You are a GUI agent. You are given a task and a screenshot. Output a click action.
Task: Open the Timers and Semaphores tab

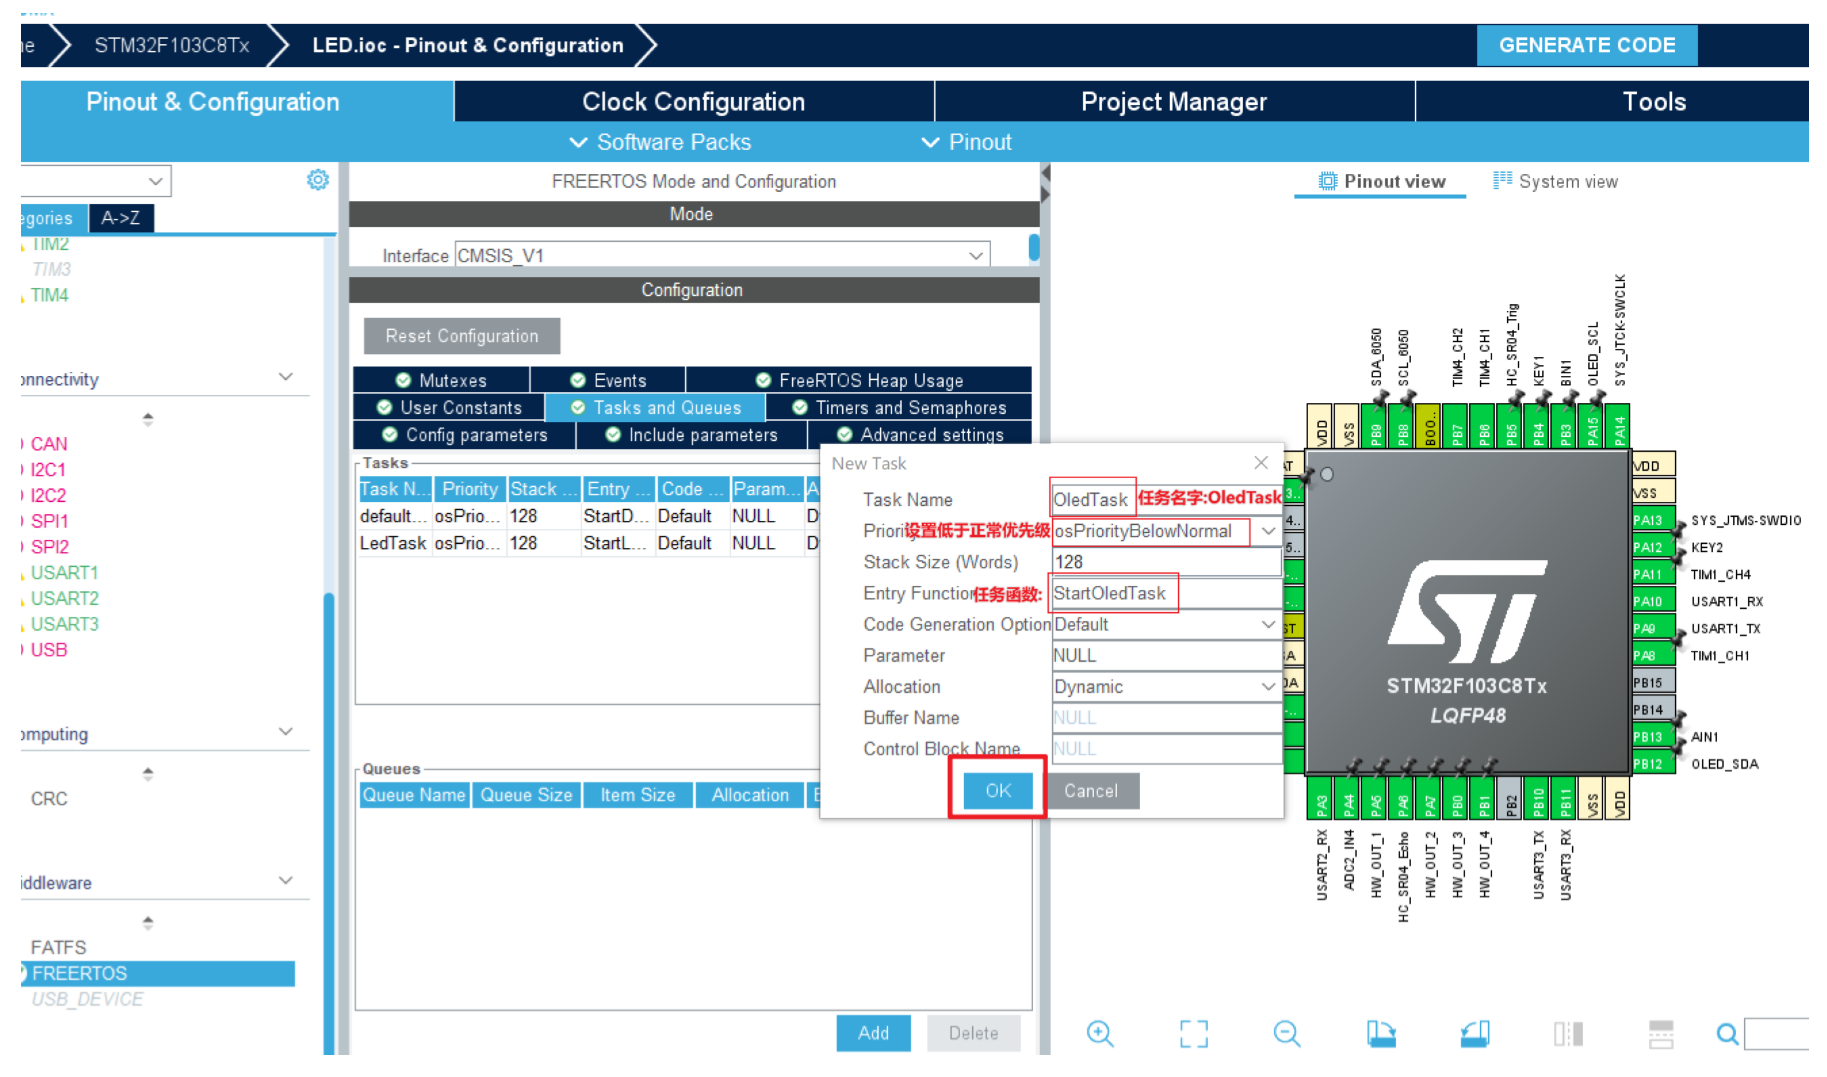(x=898, y=407)
